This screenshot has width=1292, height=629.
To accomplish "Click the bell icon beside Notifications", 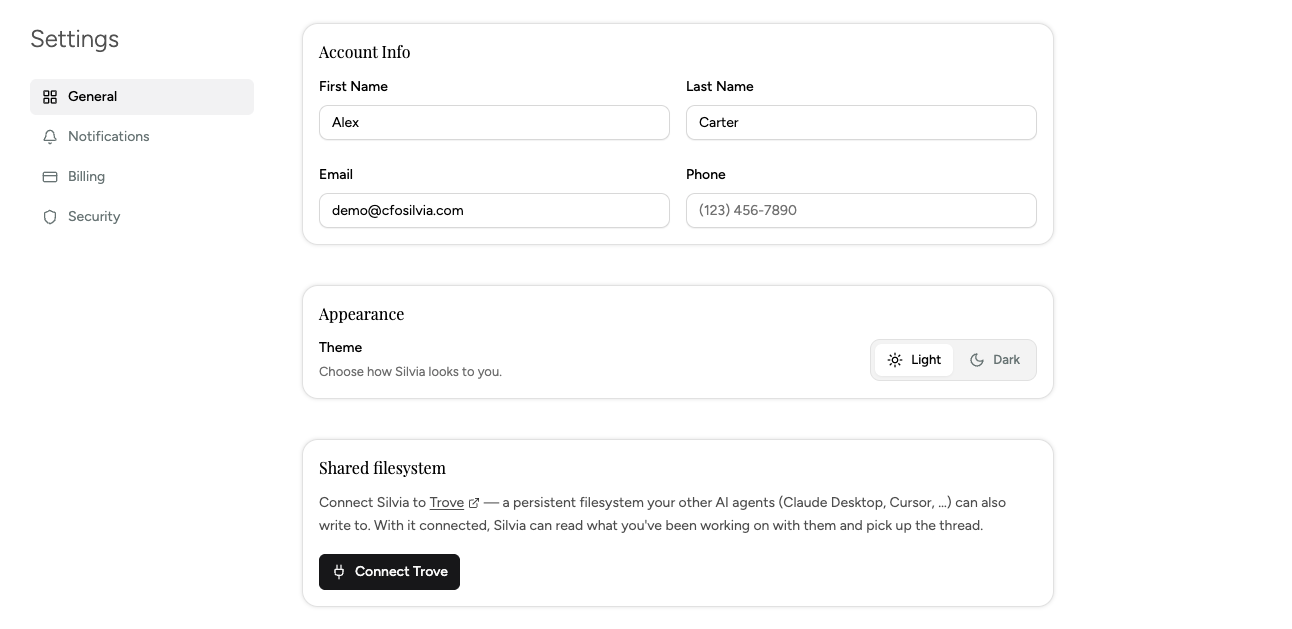I will pos(50,137).
